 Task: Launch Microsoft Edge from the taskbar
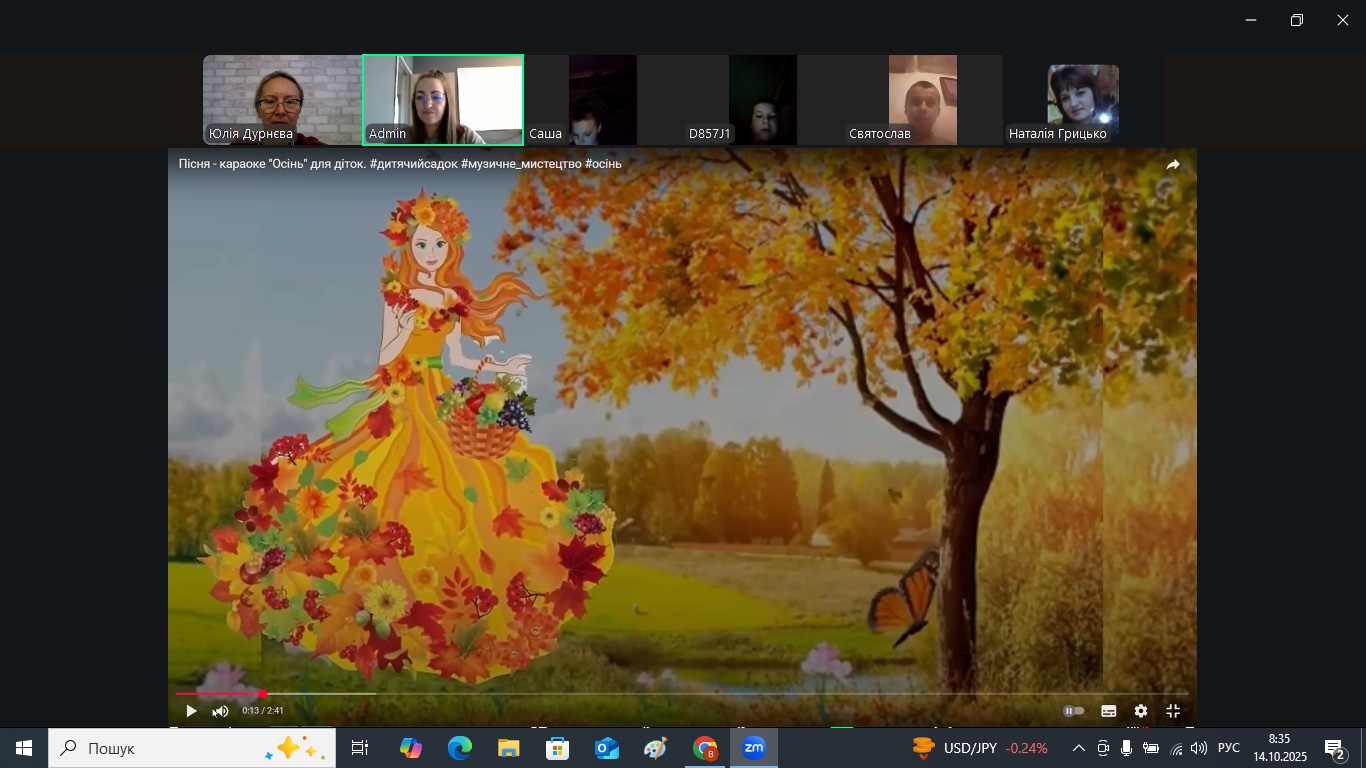[x=459, y=748]
